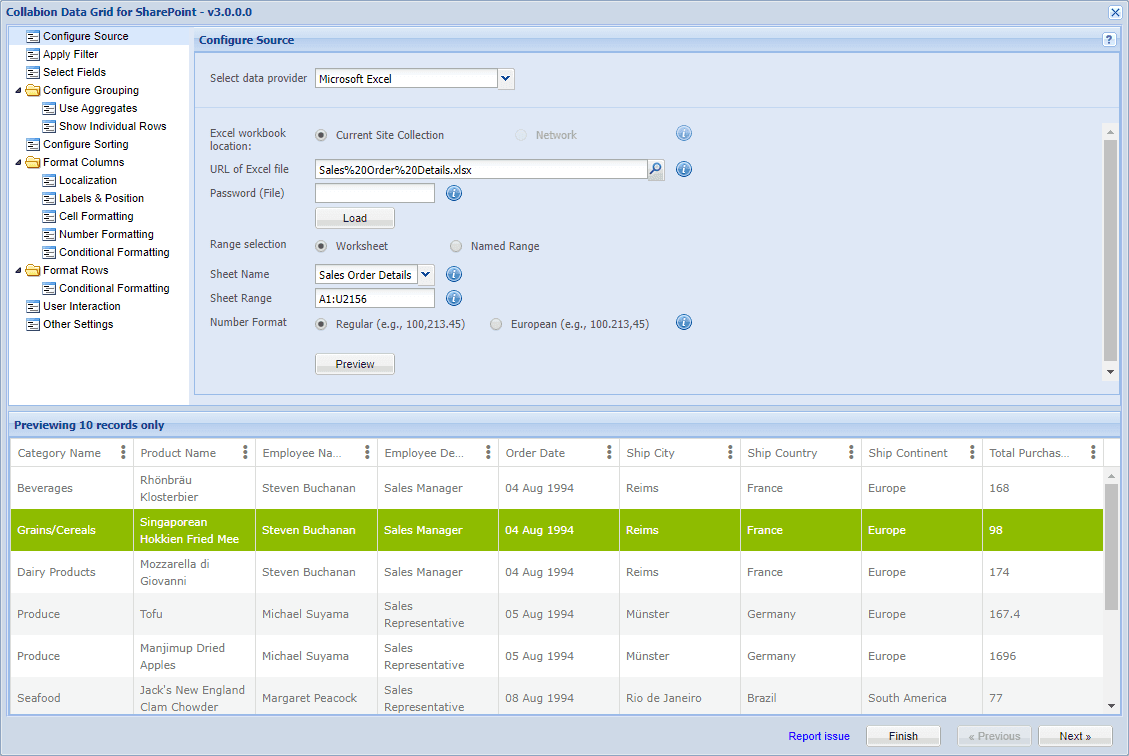Image resolution: width=1129 pixels, height=756 pixels.
Task: Click info icon beside Number Format
Action: click(x=684, y=323)
